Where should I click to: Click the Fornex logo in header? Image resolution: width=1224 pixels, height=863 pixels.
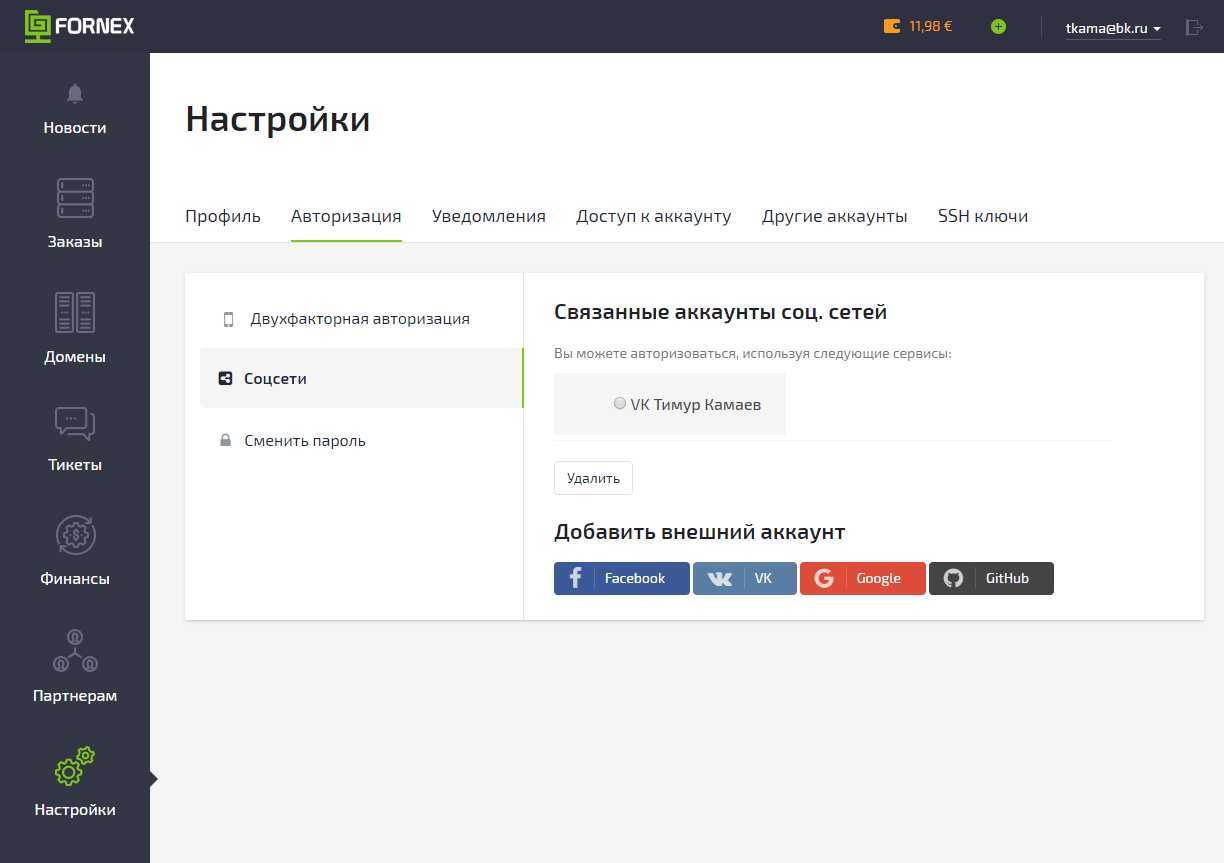tap(79, 26)
